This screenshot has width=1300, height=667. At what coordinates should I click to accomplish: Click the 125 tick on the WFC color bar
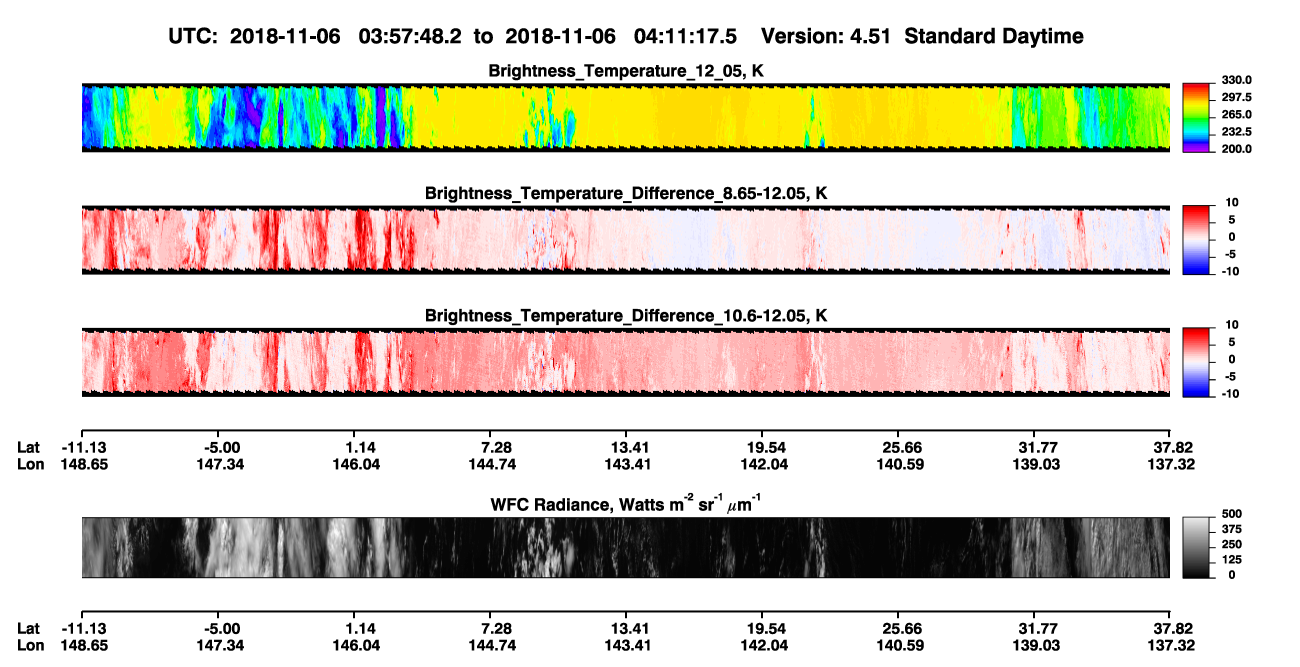[x=1231, y=559]
